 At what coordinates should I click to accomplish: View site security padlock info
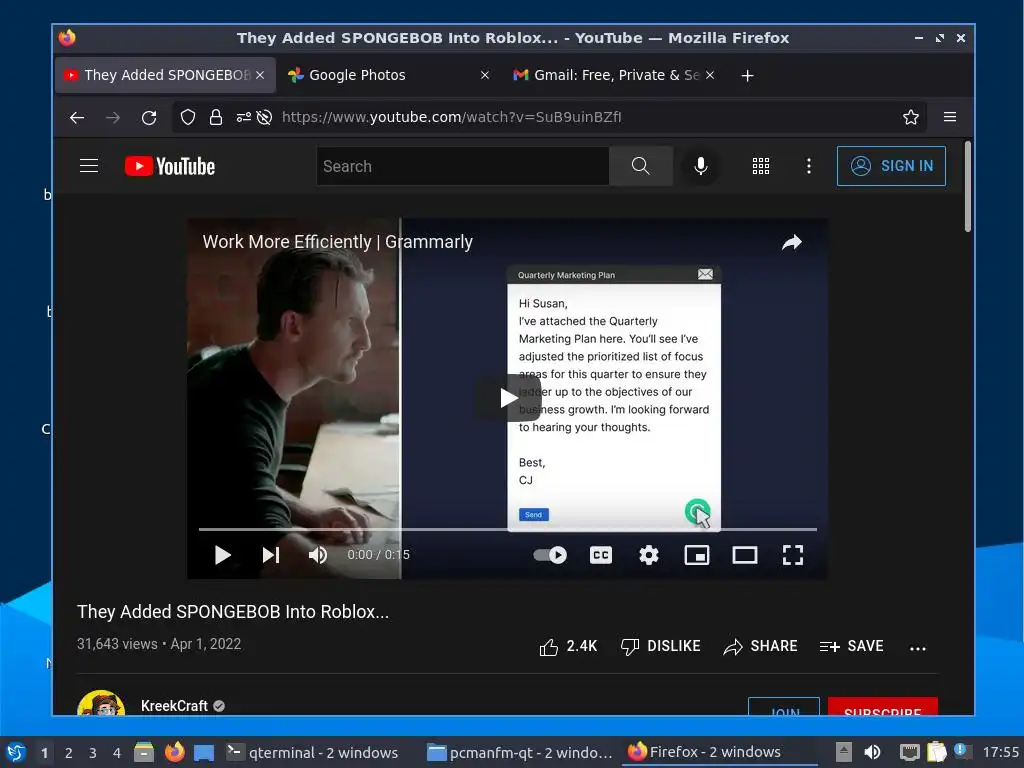216,118
